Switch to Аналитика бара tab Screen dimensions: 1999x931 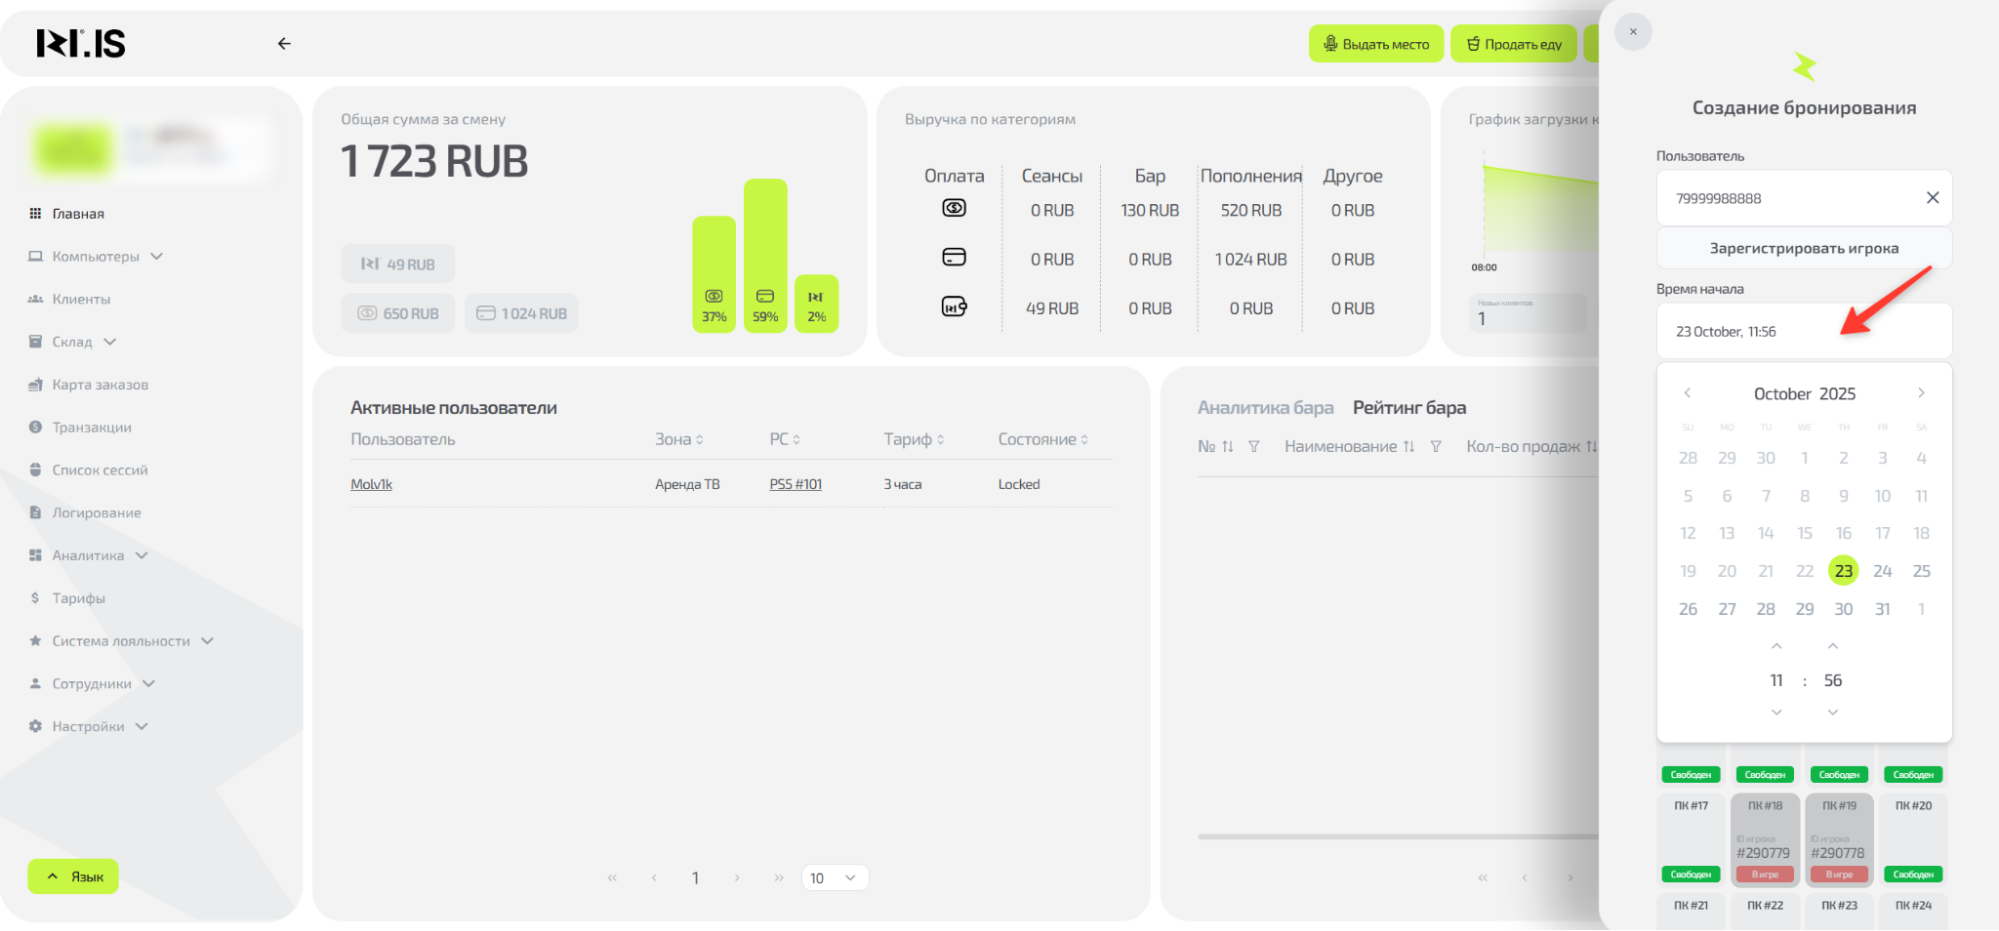tap(1265, 408)
